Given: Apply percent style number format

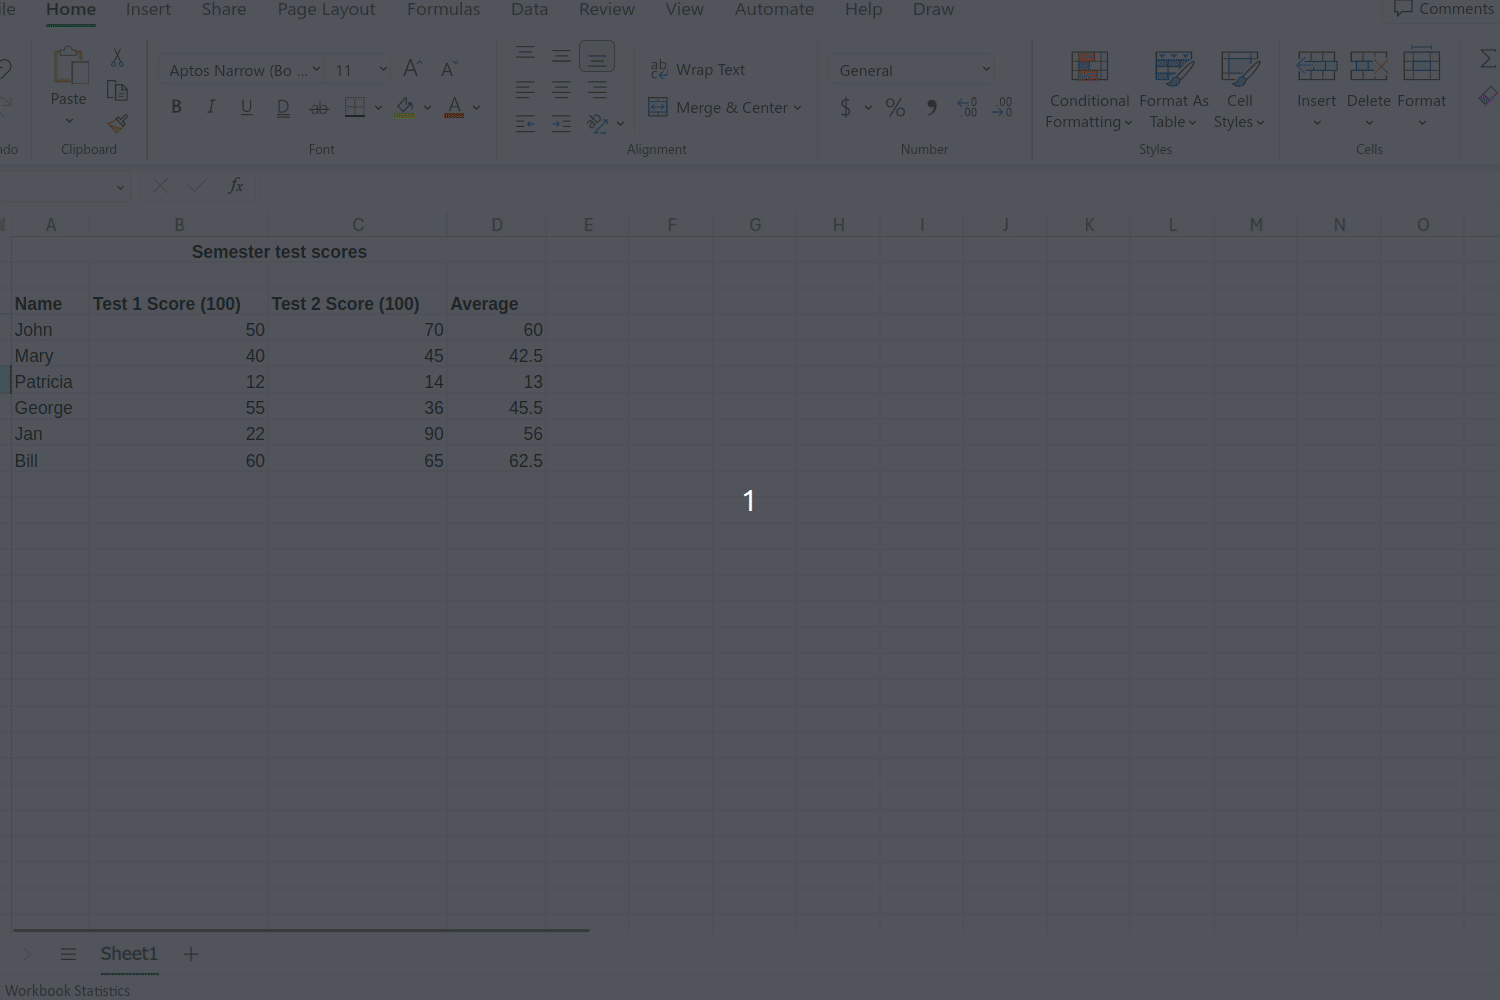Looking at the screenshot, I should (x=895, y=107).
